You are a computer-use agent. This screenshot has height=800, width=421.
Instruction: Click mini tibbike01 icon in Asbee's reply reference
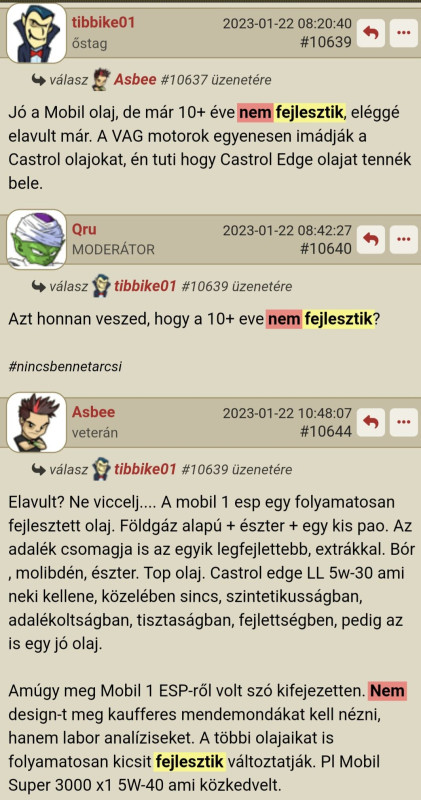(x=102, y=469)
